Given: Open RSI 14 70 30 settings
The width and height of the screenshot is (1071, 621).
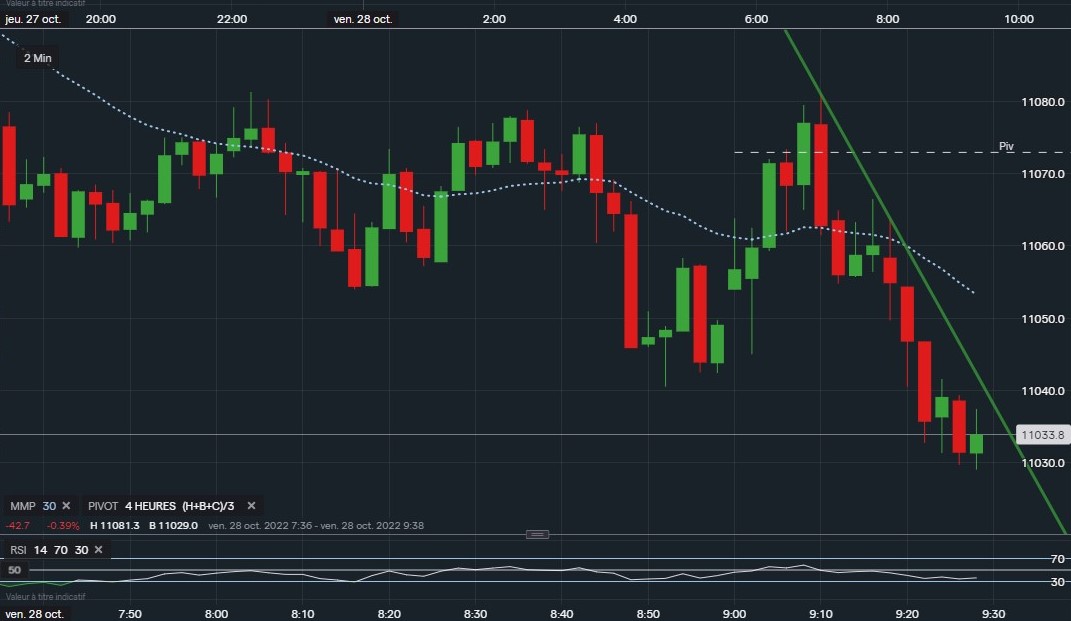Looking at the screenshot, I should (49, 549).
